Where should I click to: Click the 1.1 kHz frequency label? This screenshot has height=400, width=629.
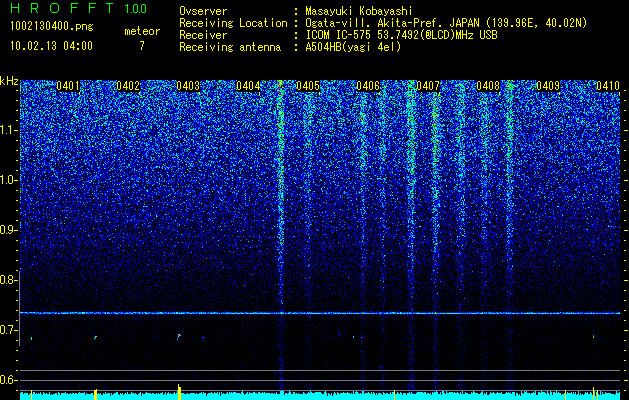coord(8,130)
